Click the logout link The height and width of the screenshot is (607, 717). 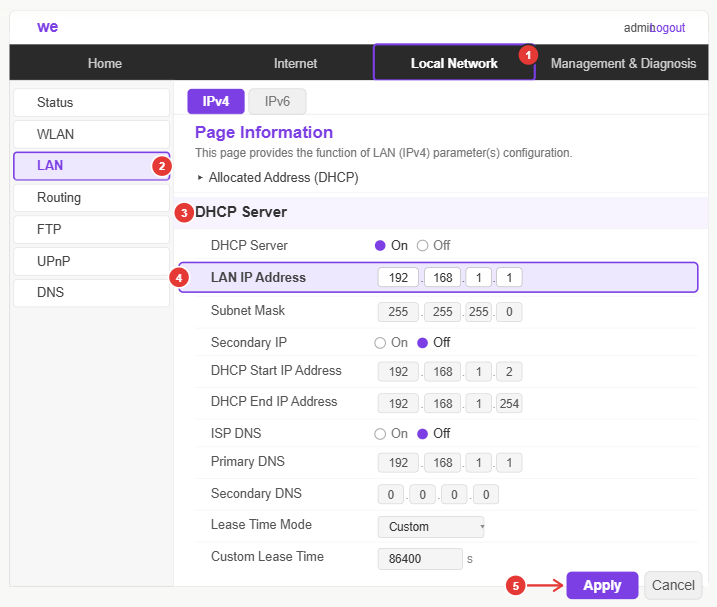[668, 28]
